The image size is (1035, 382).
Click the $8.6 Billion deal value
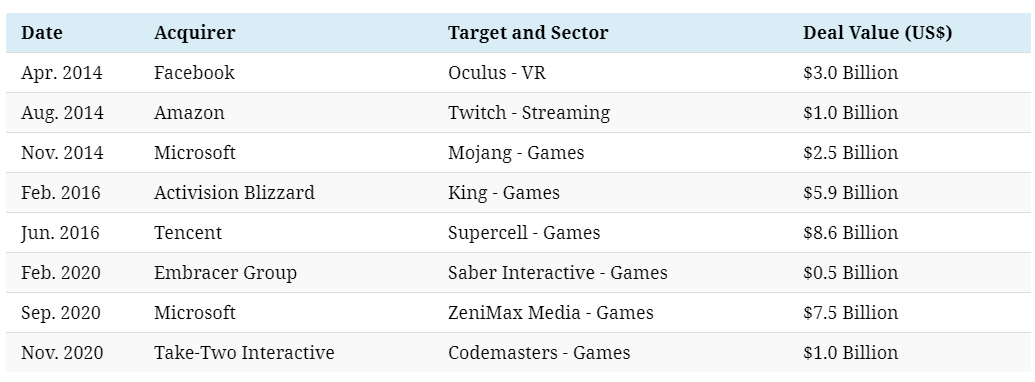(x=851, y=233)
